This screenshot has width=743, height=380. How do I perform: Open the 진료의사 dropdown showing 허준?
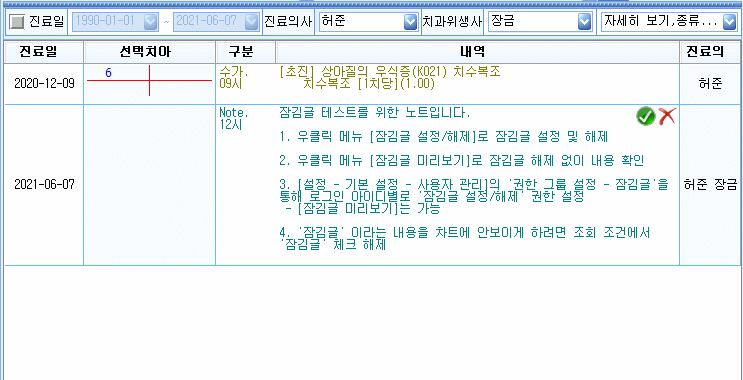tap(410, 22)
